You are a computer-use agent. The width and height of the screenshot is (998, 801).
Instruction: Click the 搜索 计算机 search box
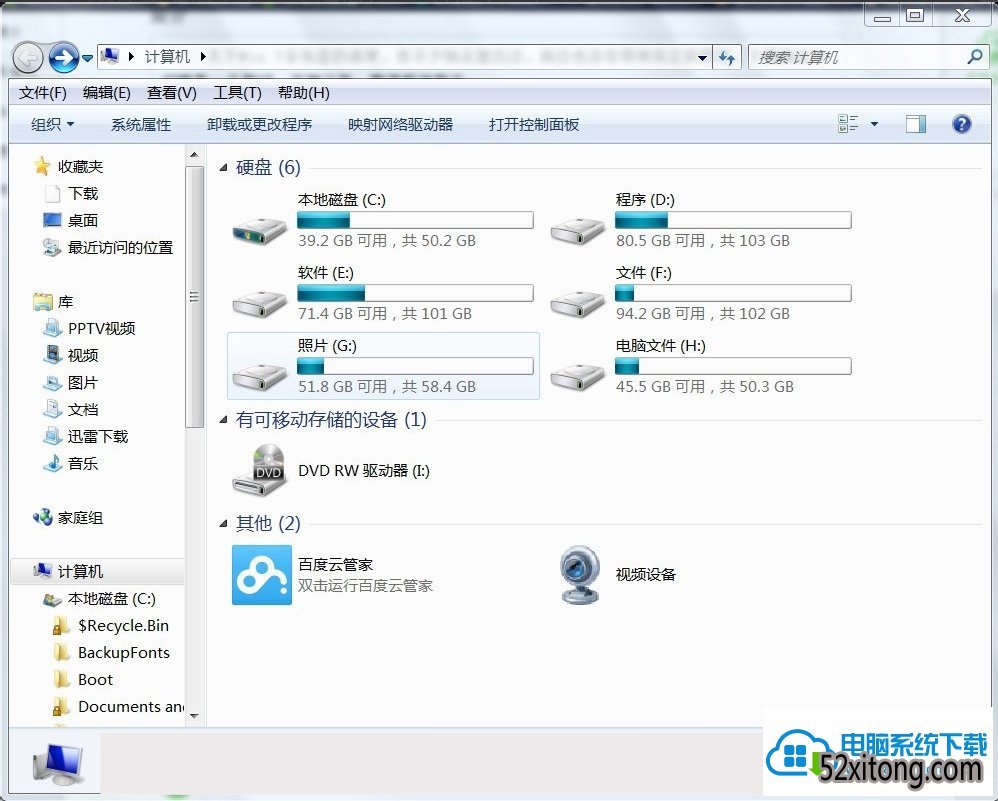tap(858, 58)
